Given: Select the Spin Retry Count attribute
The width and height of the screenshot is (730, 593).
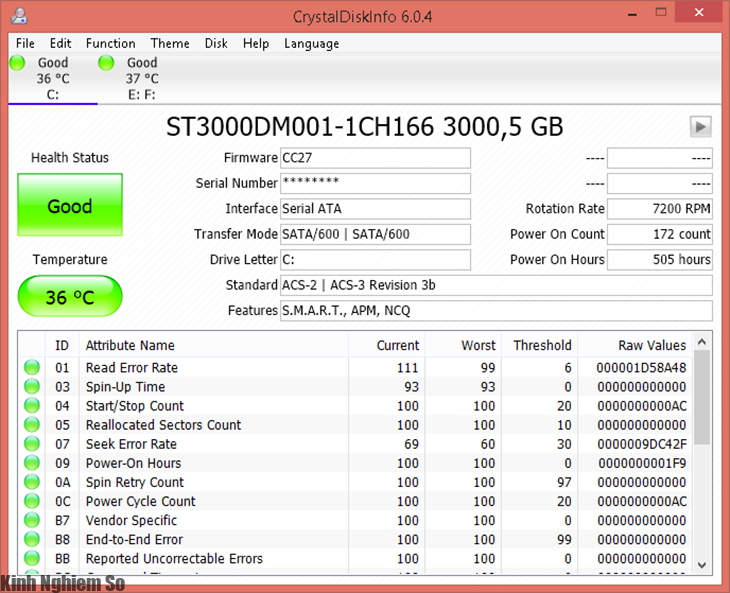Looking at the screenshot, I should [135, 482].
